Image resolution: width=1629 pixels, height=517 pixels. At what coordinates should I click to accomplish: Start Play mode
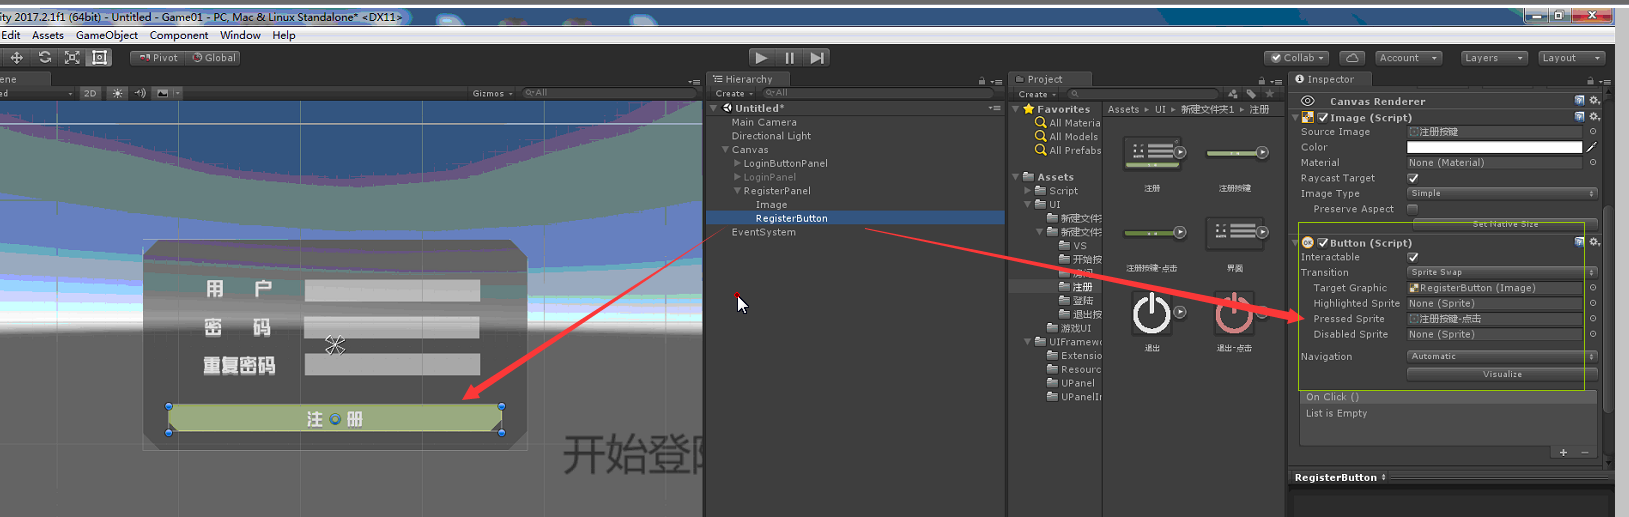point(761,58)
